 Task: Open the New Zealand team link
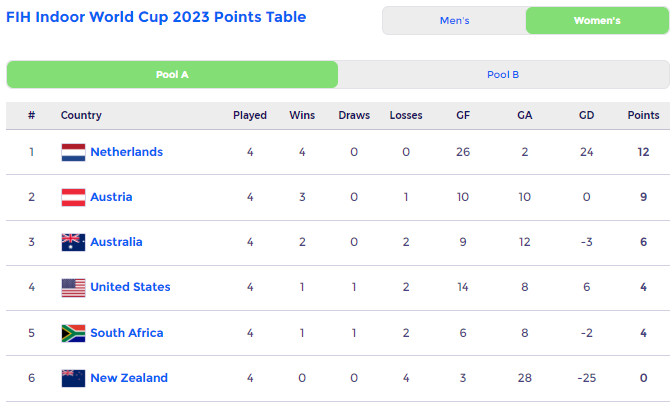coord(129,378)
